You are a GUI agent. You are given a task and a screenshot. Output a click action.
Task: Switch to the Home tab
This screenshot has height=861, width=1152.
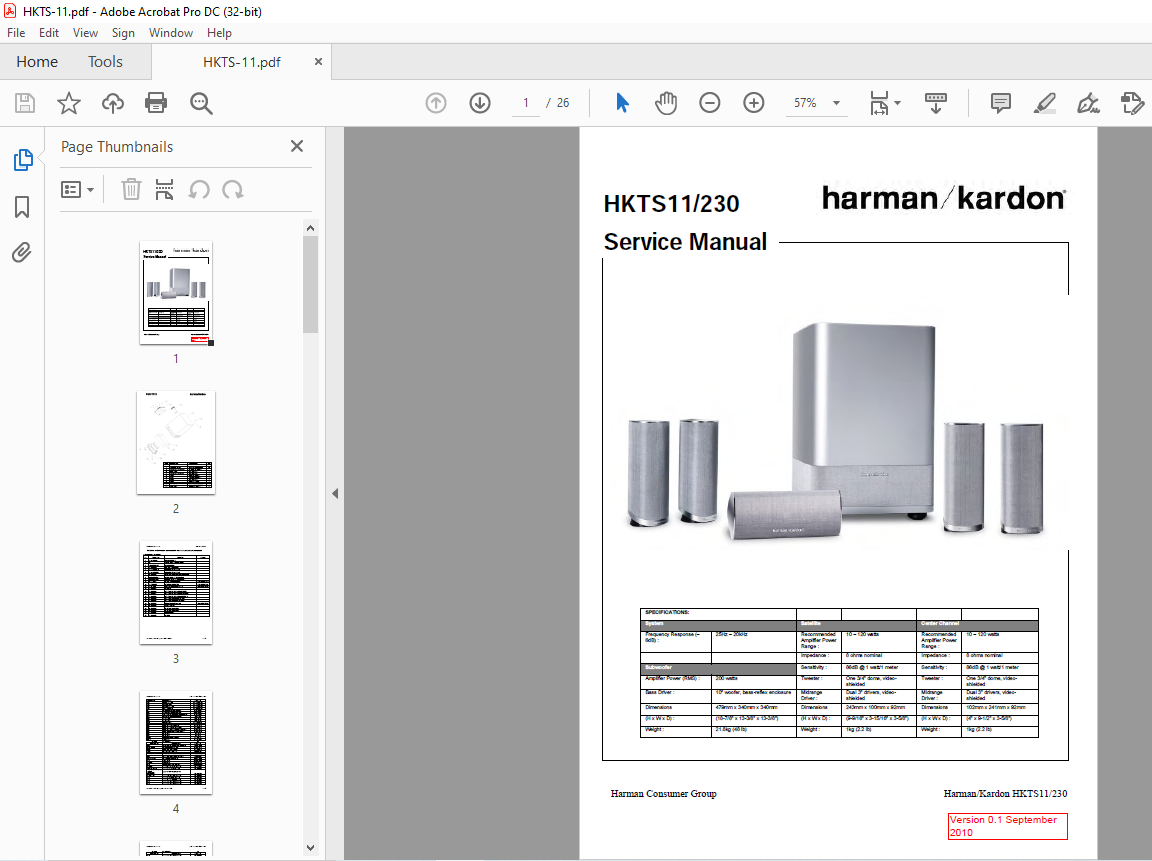(37, 62)
